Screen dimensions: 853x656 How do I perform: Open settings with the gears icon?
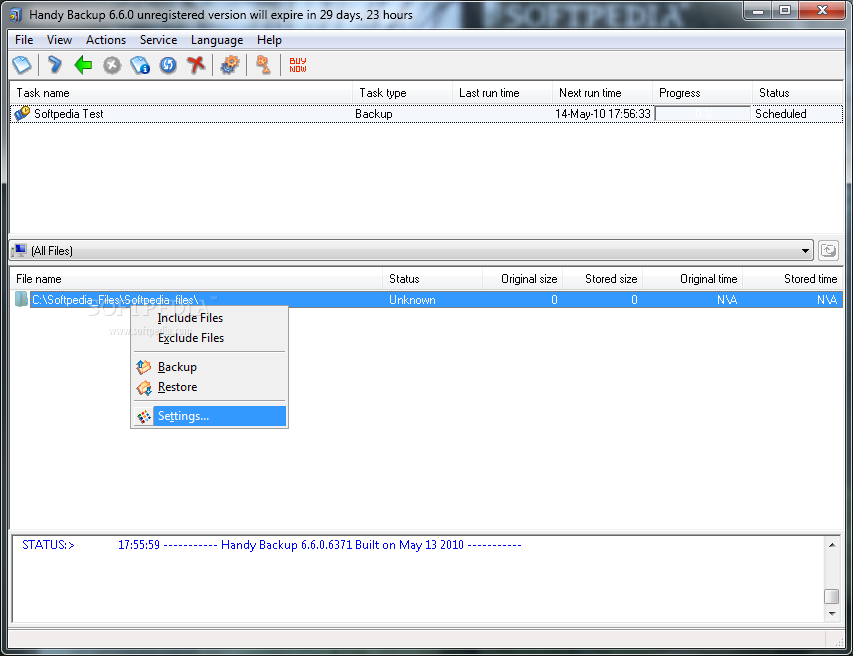(230, 65)
